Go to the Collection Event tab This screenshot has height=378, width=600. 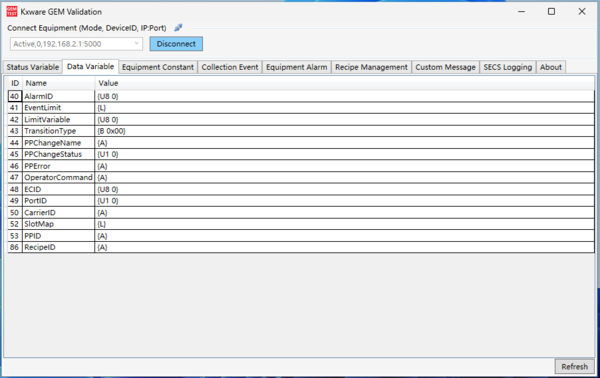(x=230, y=67)
